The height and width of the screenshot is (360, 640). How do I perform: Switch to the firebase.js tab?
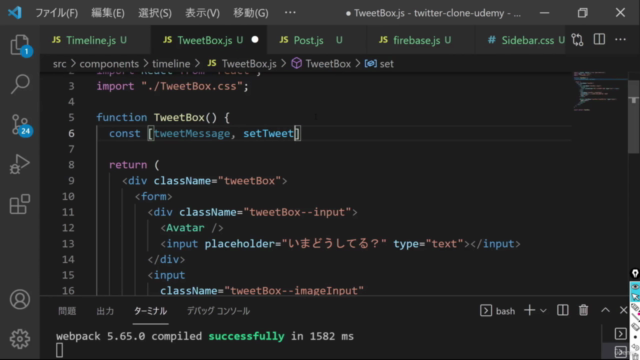click(x=415, y=40)
